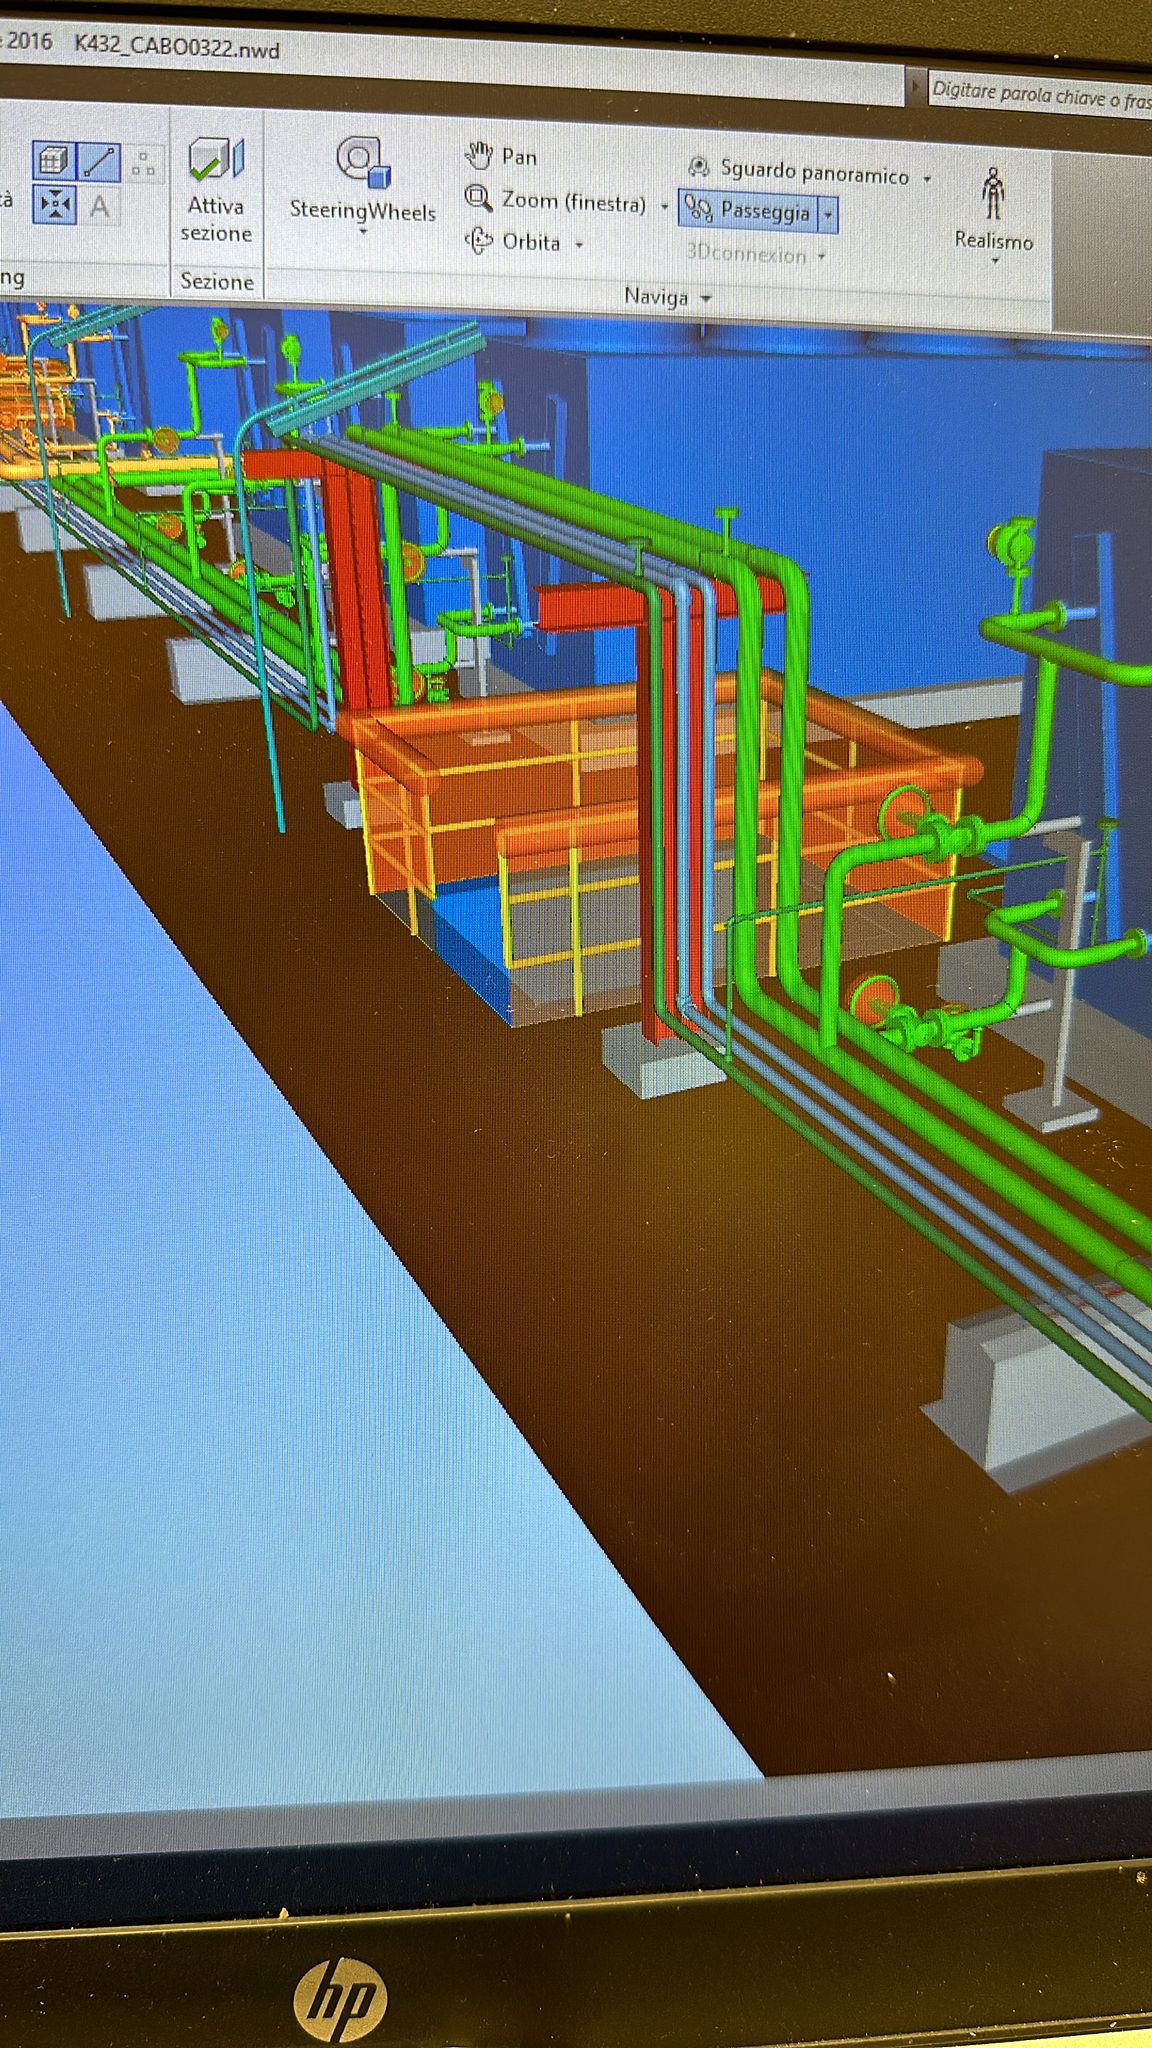Activate Zoom (finestra) magnifier tool

click(479, 199)
